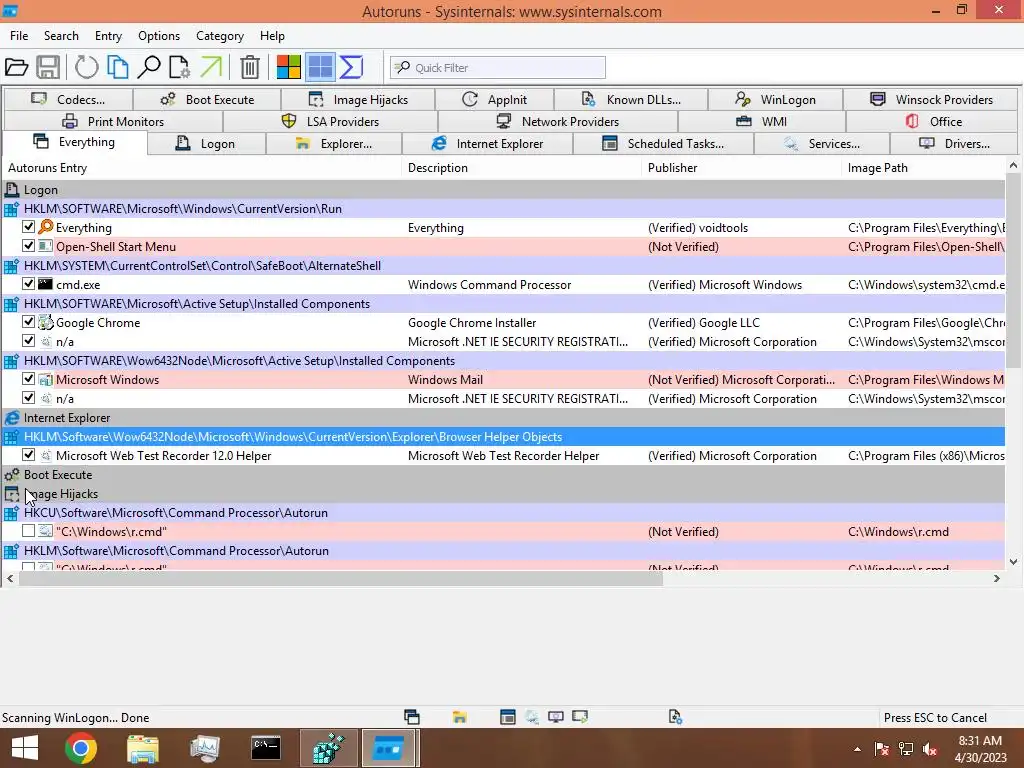Switch to the Logon tab
1024x768 pixels.
coord(206,144)
